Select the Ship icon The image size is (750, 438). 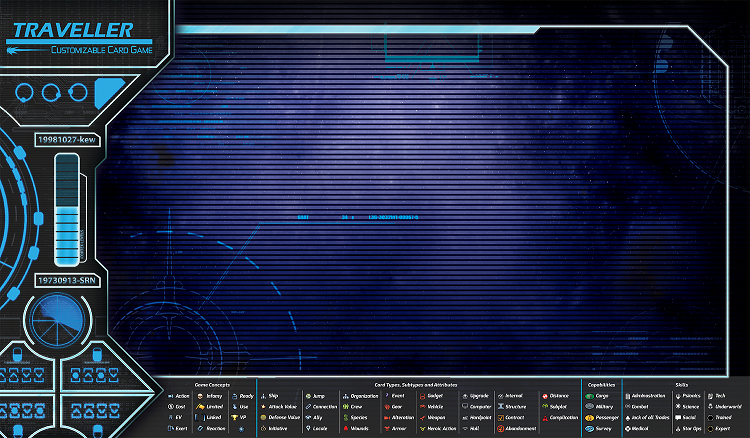[x=263, y=396]
